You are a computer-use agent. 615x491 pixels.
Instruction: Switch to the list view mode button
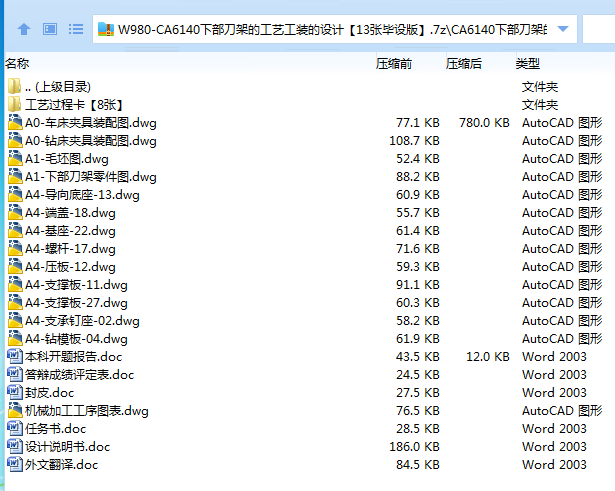click(x=76, y=29)
